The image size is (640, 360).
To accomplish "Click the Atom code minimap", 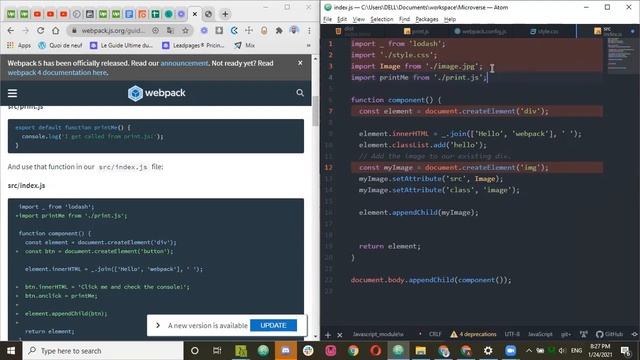I will coord(620,56).
